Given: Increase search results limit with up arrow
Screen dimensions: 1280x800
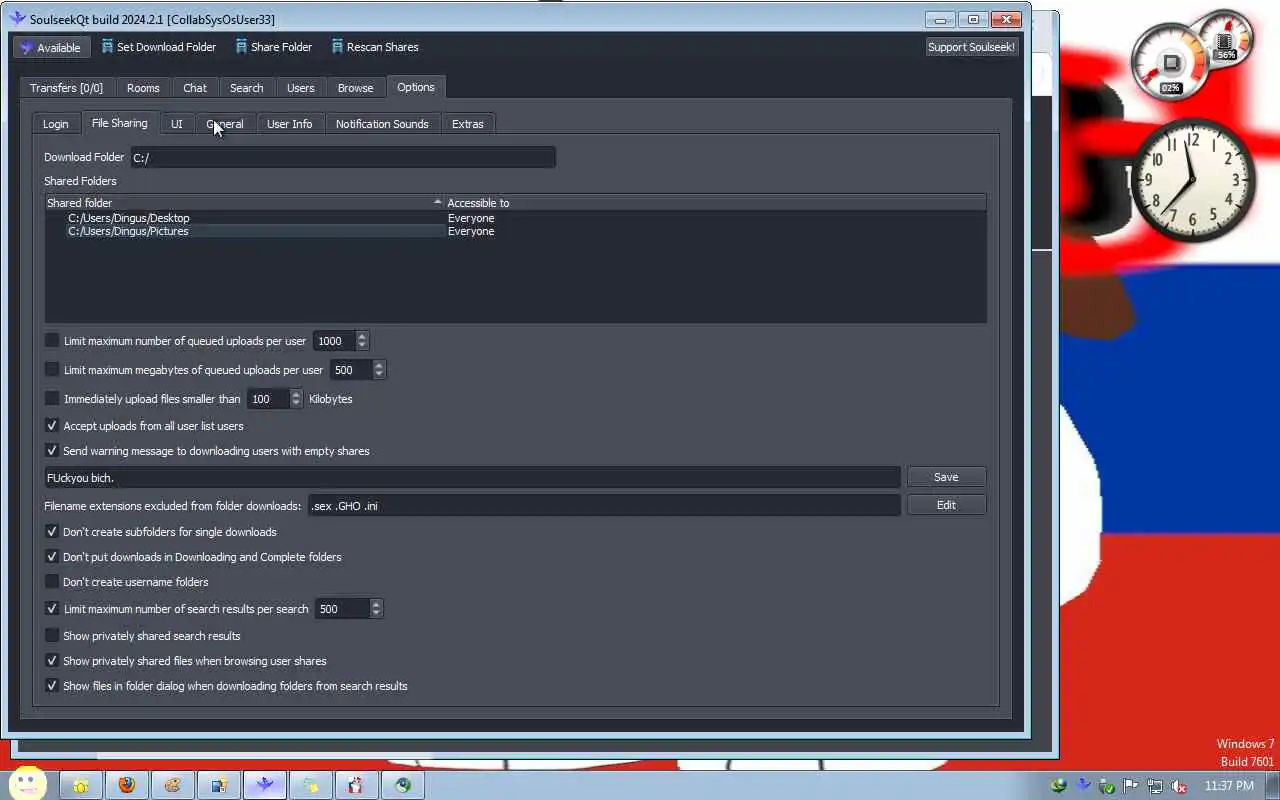Looking at the screenshot, I should pyautogui.click(x=376, y=604).
